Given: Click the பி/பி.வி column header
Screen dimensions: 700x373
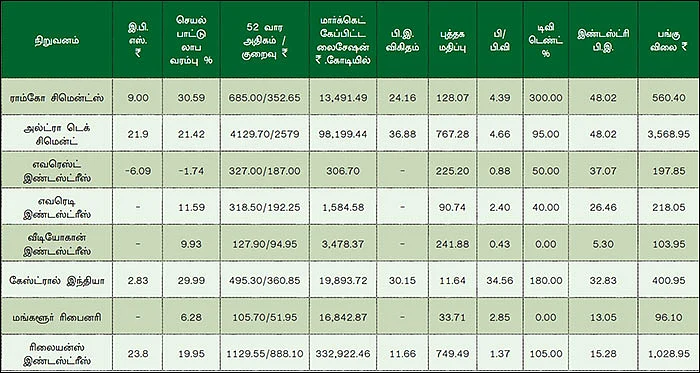Looking at the screenshot, I should (500, 41).
